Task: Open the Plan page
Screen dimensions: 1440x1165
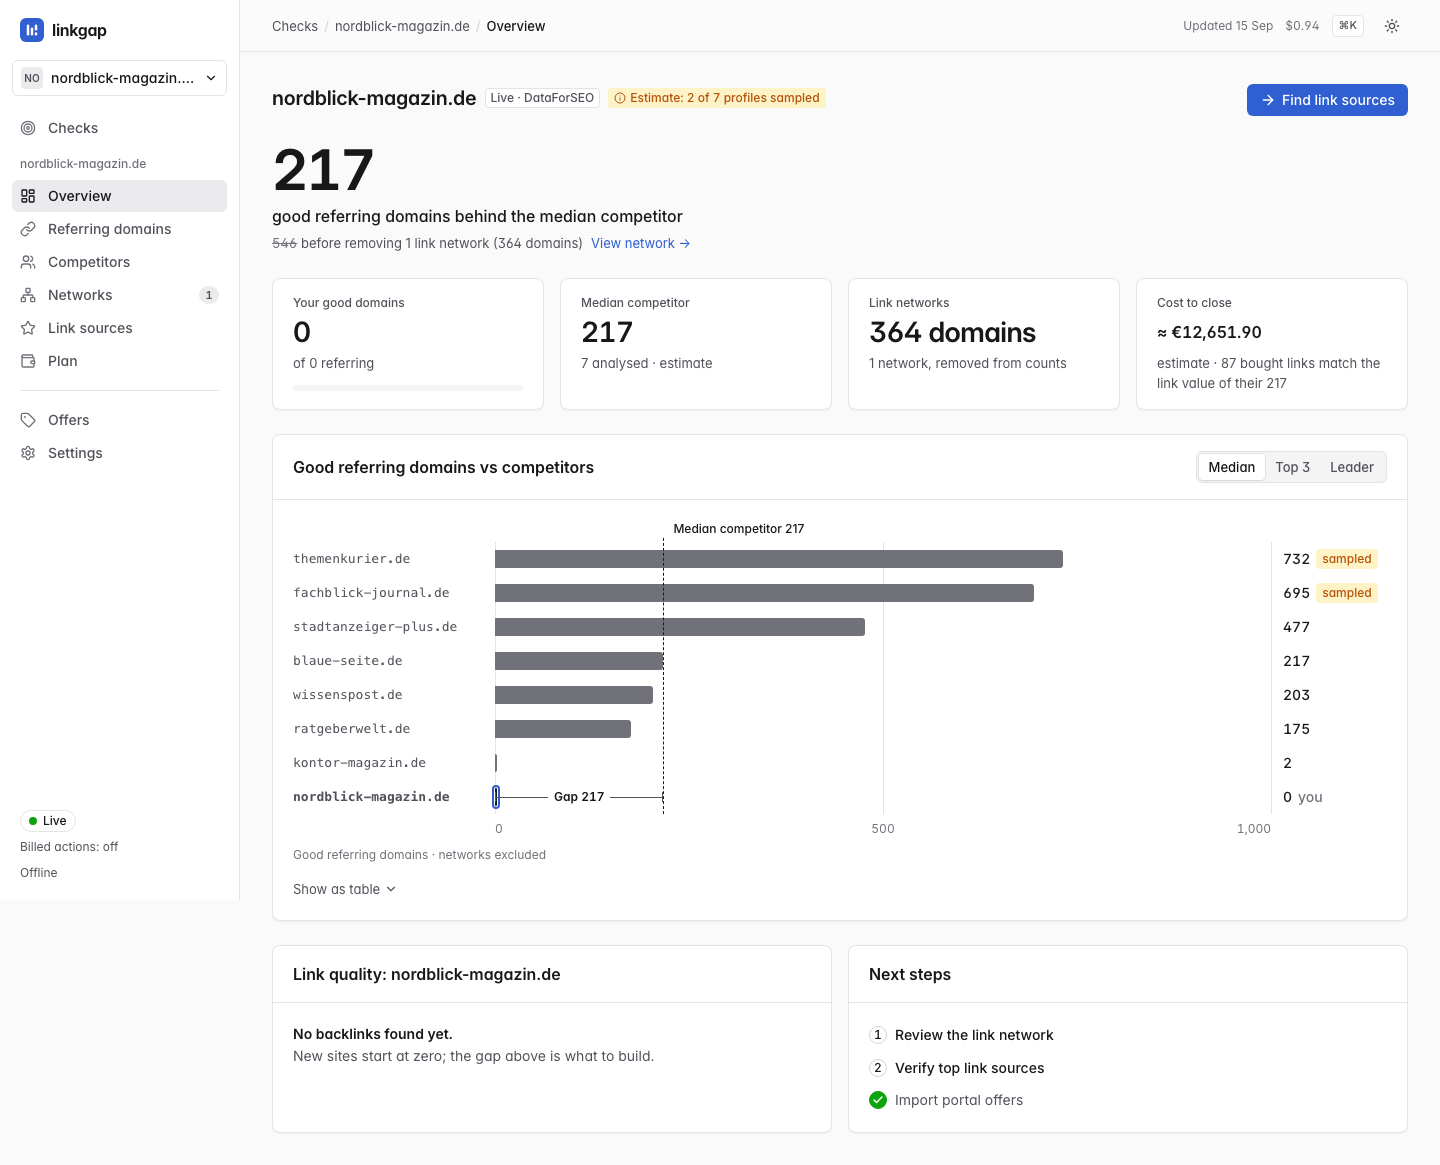Action: coord(119,361)
